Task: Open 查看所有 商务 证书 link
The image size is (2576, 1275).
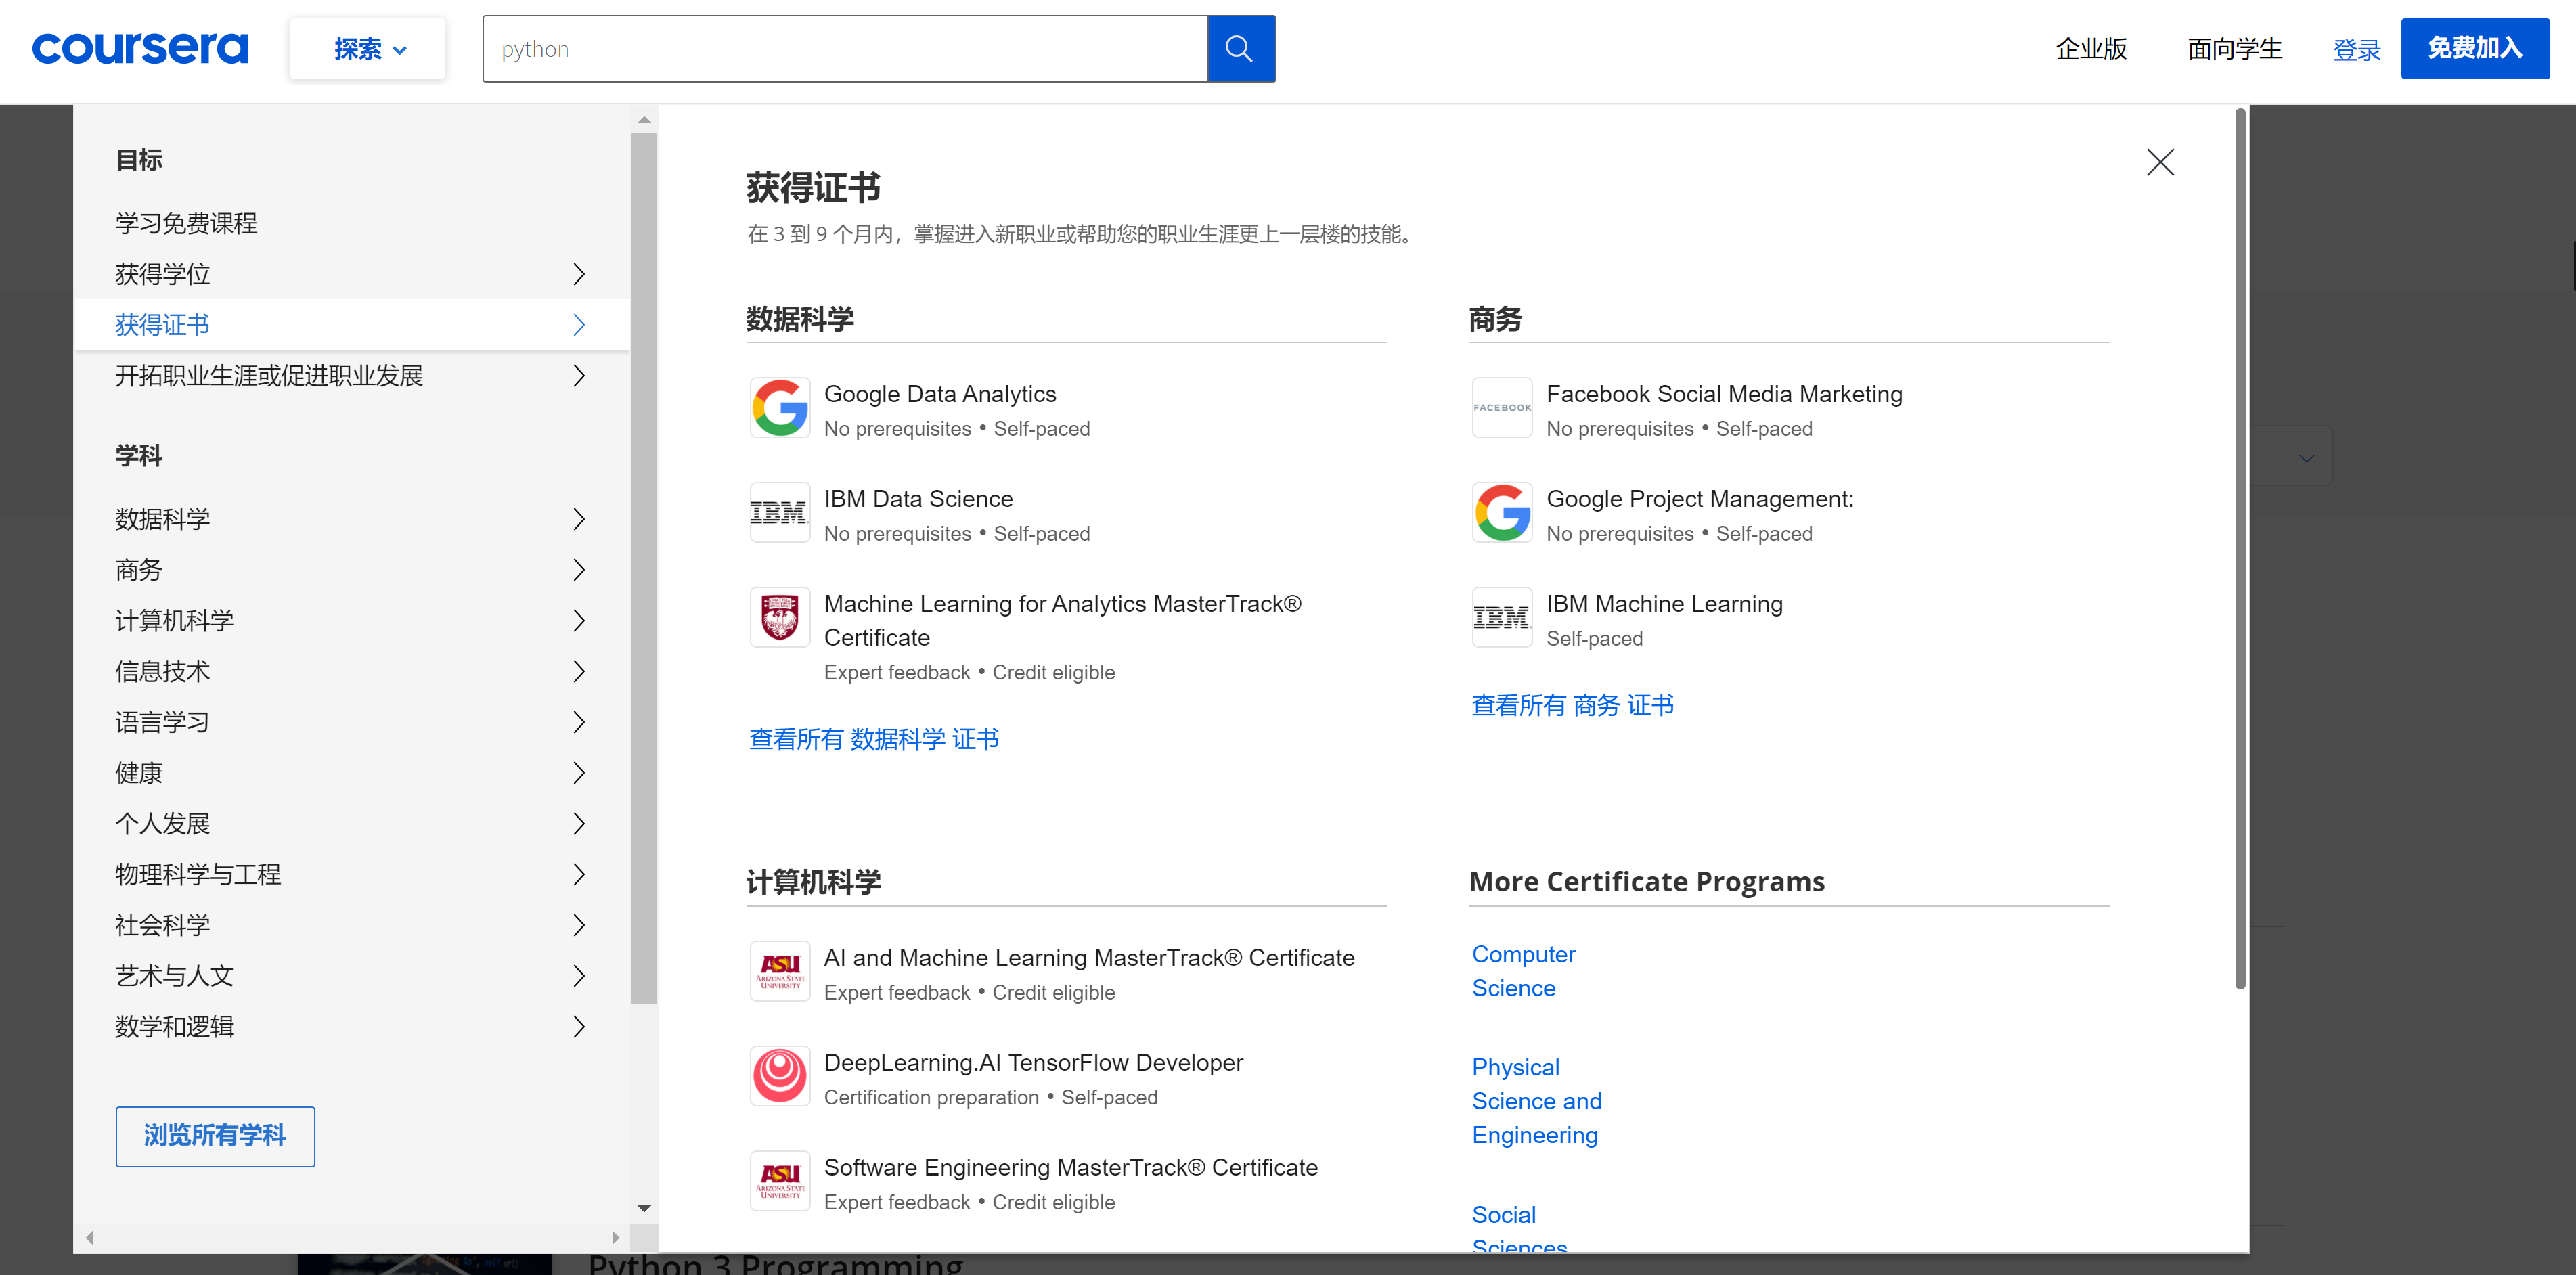Action: tap(1572, 706)
